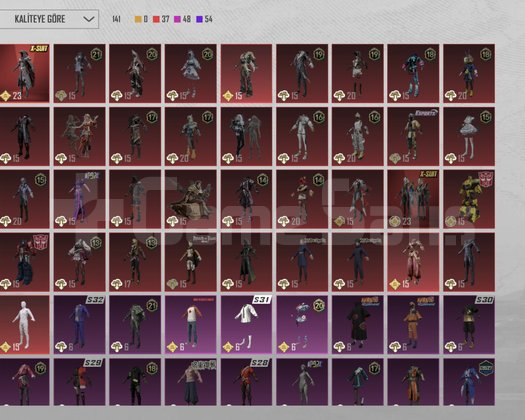Image resolution: width=525 pixels, height=420 pixels.
Task: Click the cloud icon on the Esports outfit card
Action: [x=395, y=158]
